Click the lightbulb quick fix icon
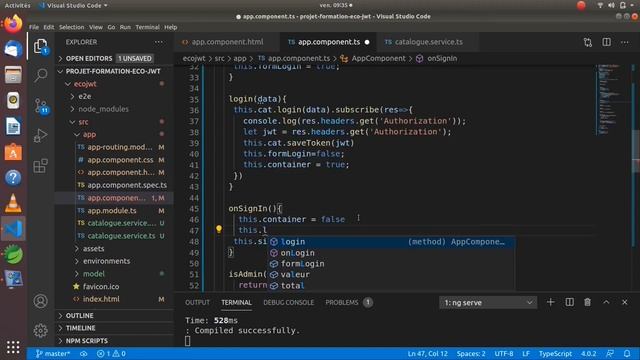 219,229
